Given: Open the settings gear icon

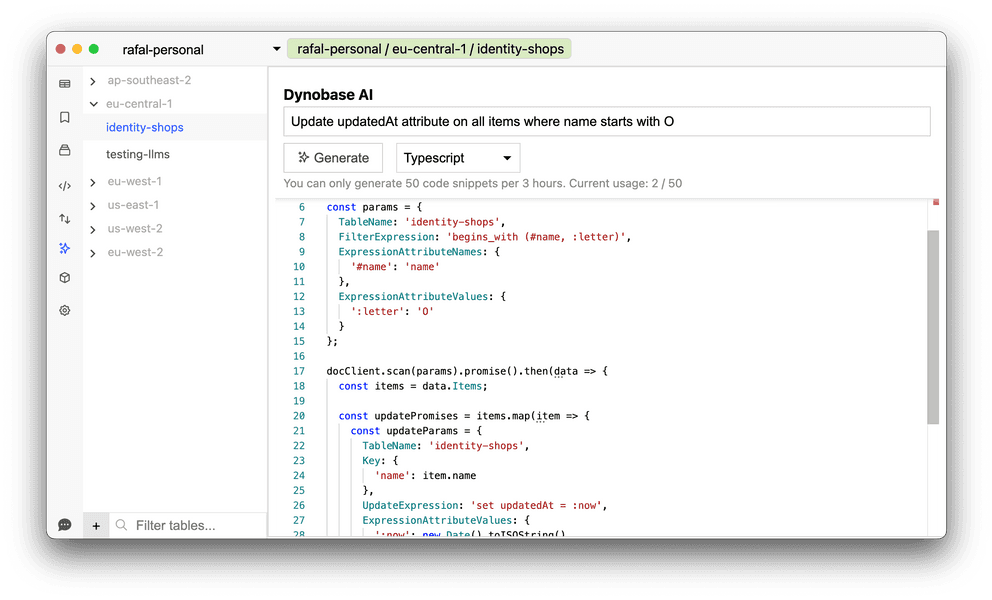Looking at the screenshot, I should (x=64, y=310).
